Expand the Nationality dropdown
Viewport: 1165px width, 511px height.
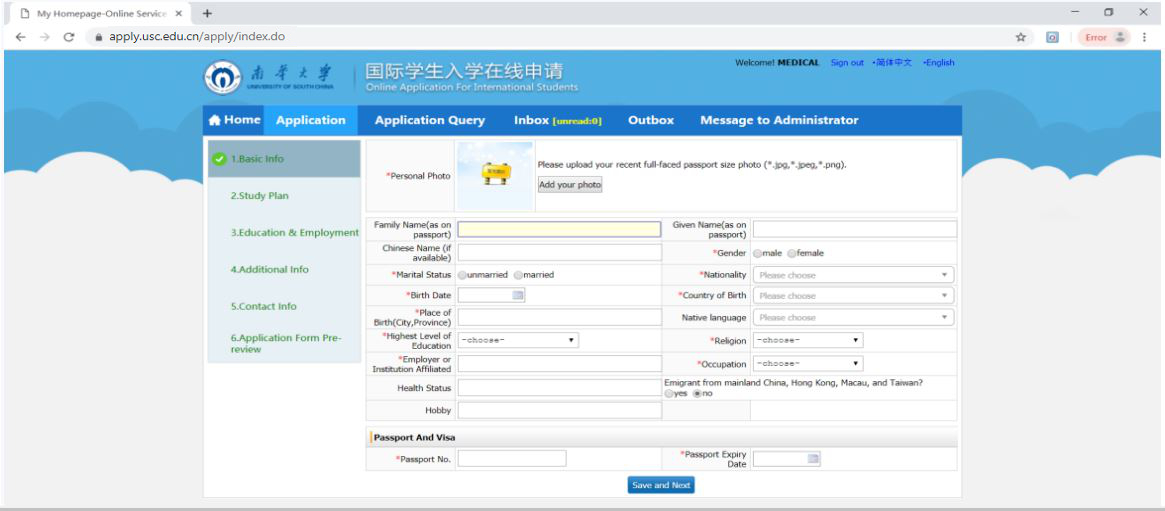pyautogui.click(x=853, y=275)
